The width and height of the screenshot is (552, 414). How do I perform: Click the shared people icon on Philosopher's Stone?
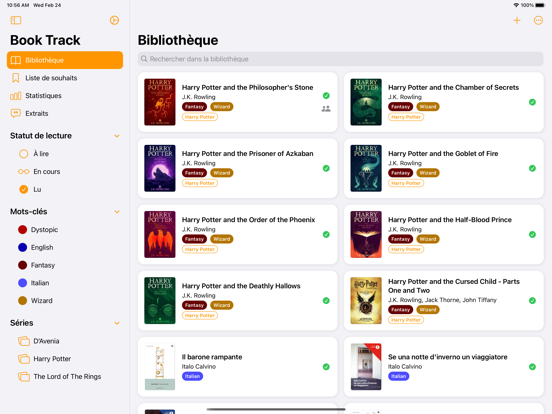(x=326, y=109)
